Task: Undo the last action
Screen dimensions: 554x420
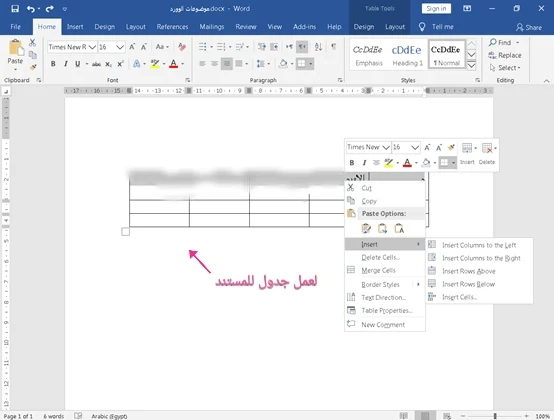Action: (x=31, y=8)
